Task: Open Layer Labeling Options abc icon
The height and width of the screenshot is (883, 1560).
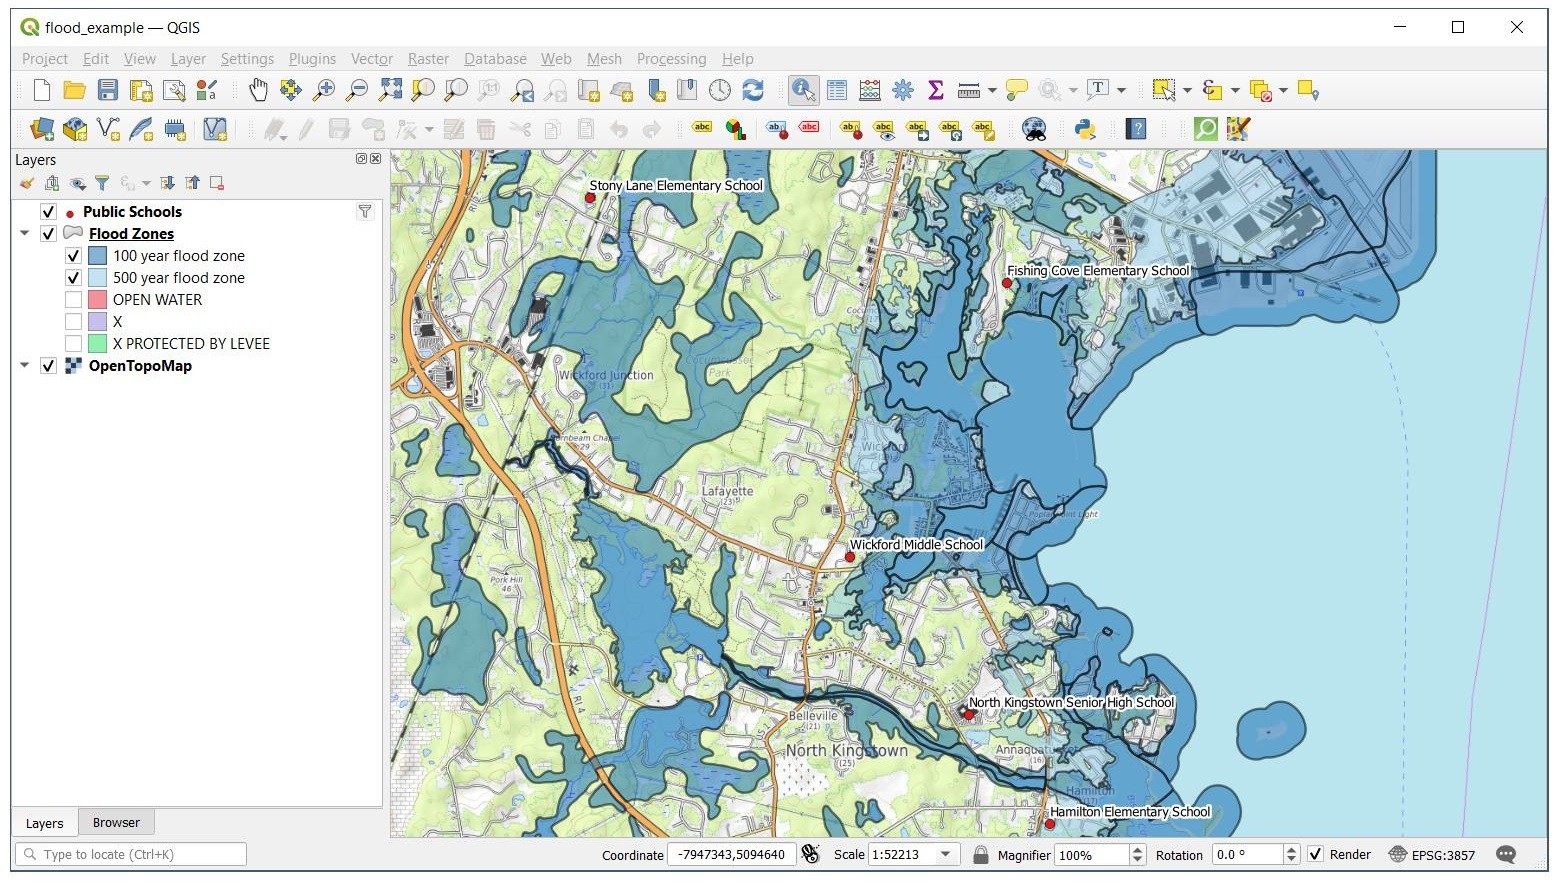Action: pos(702,128)
